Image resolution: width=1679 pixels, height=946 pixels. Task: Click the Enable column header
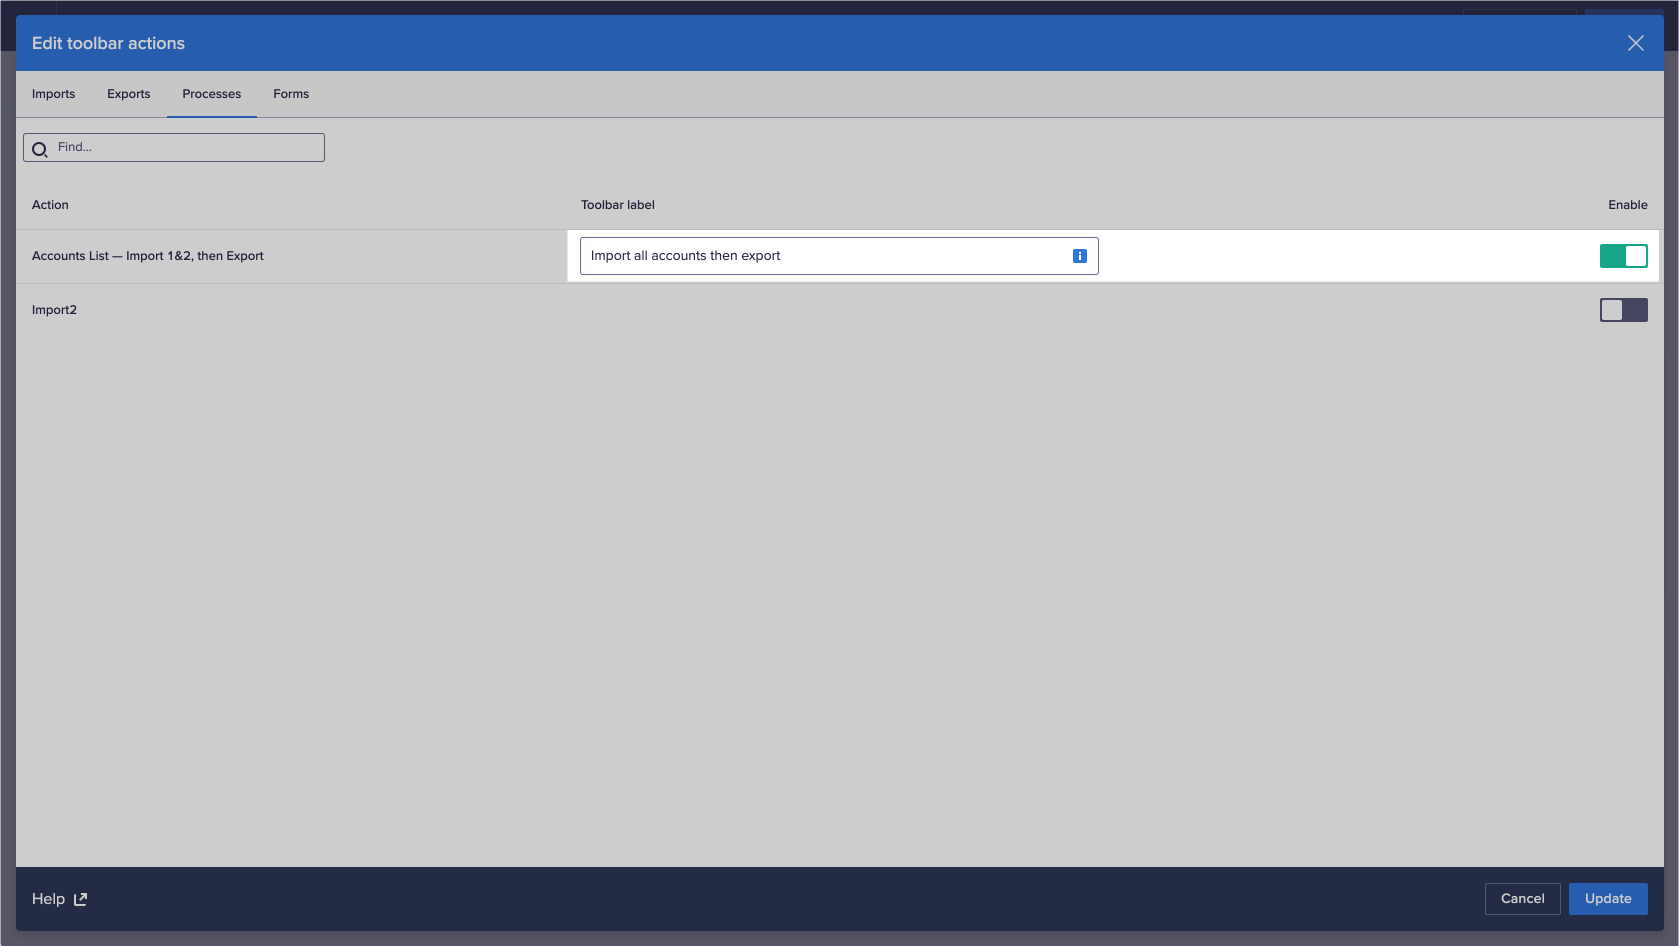click(1627, 204)
